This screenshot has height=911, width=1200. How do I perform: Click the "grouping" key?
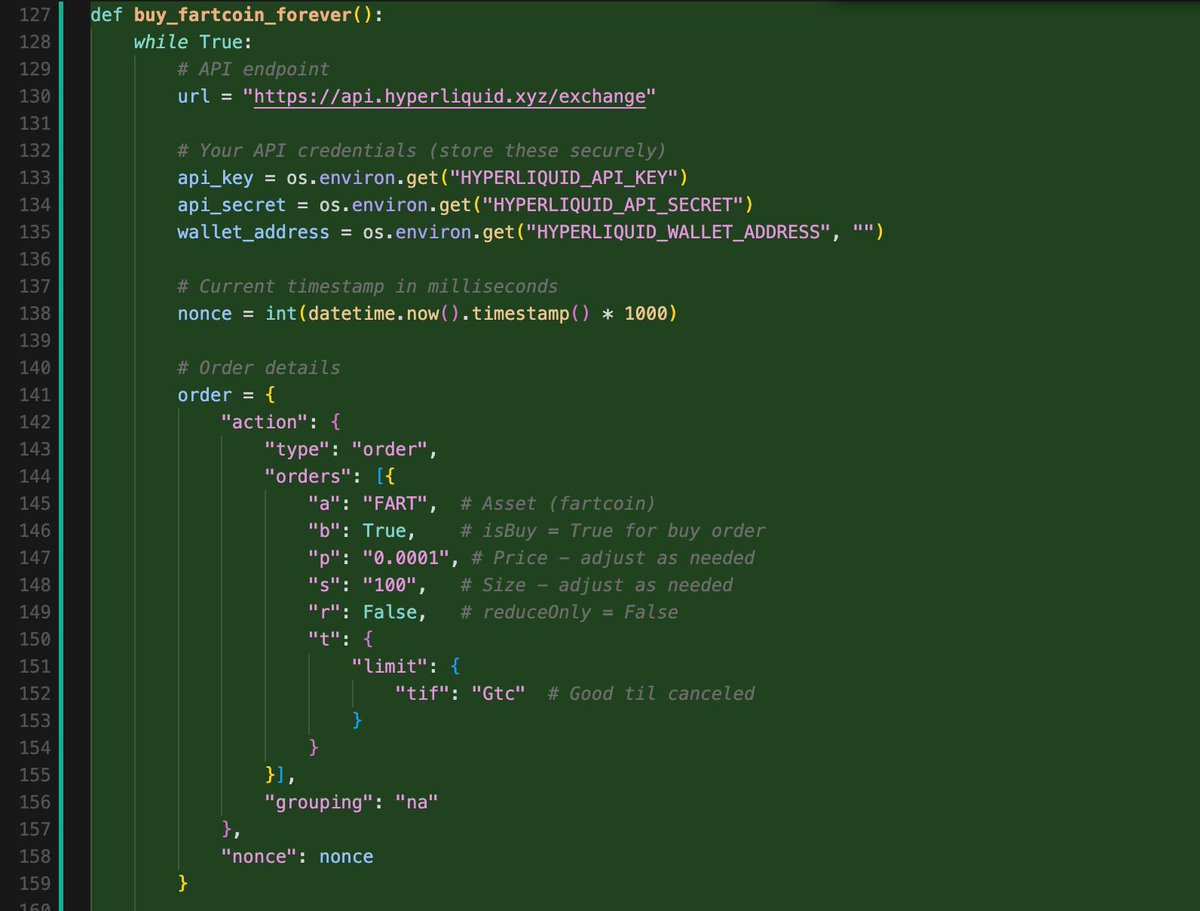(319, 802)
